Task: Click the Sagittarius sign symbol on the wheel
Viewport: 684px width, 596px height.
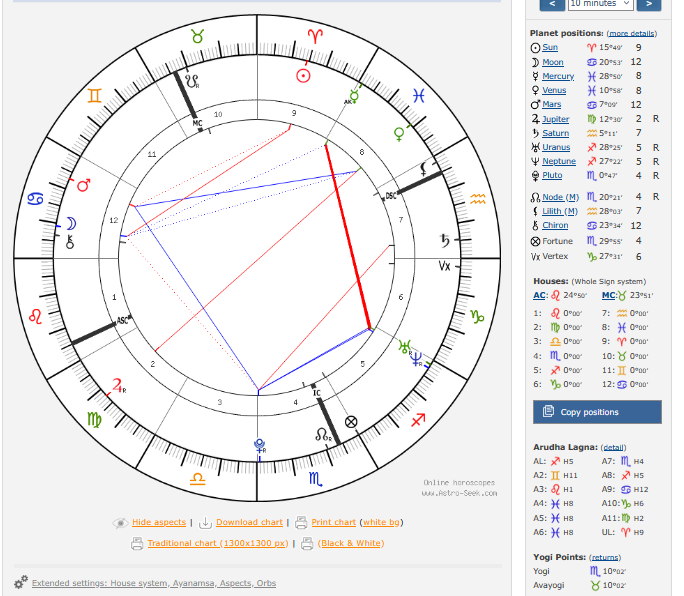Action: click(418, 420)
